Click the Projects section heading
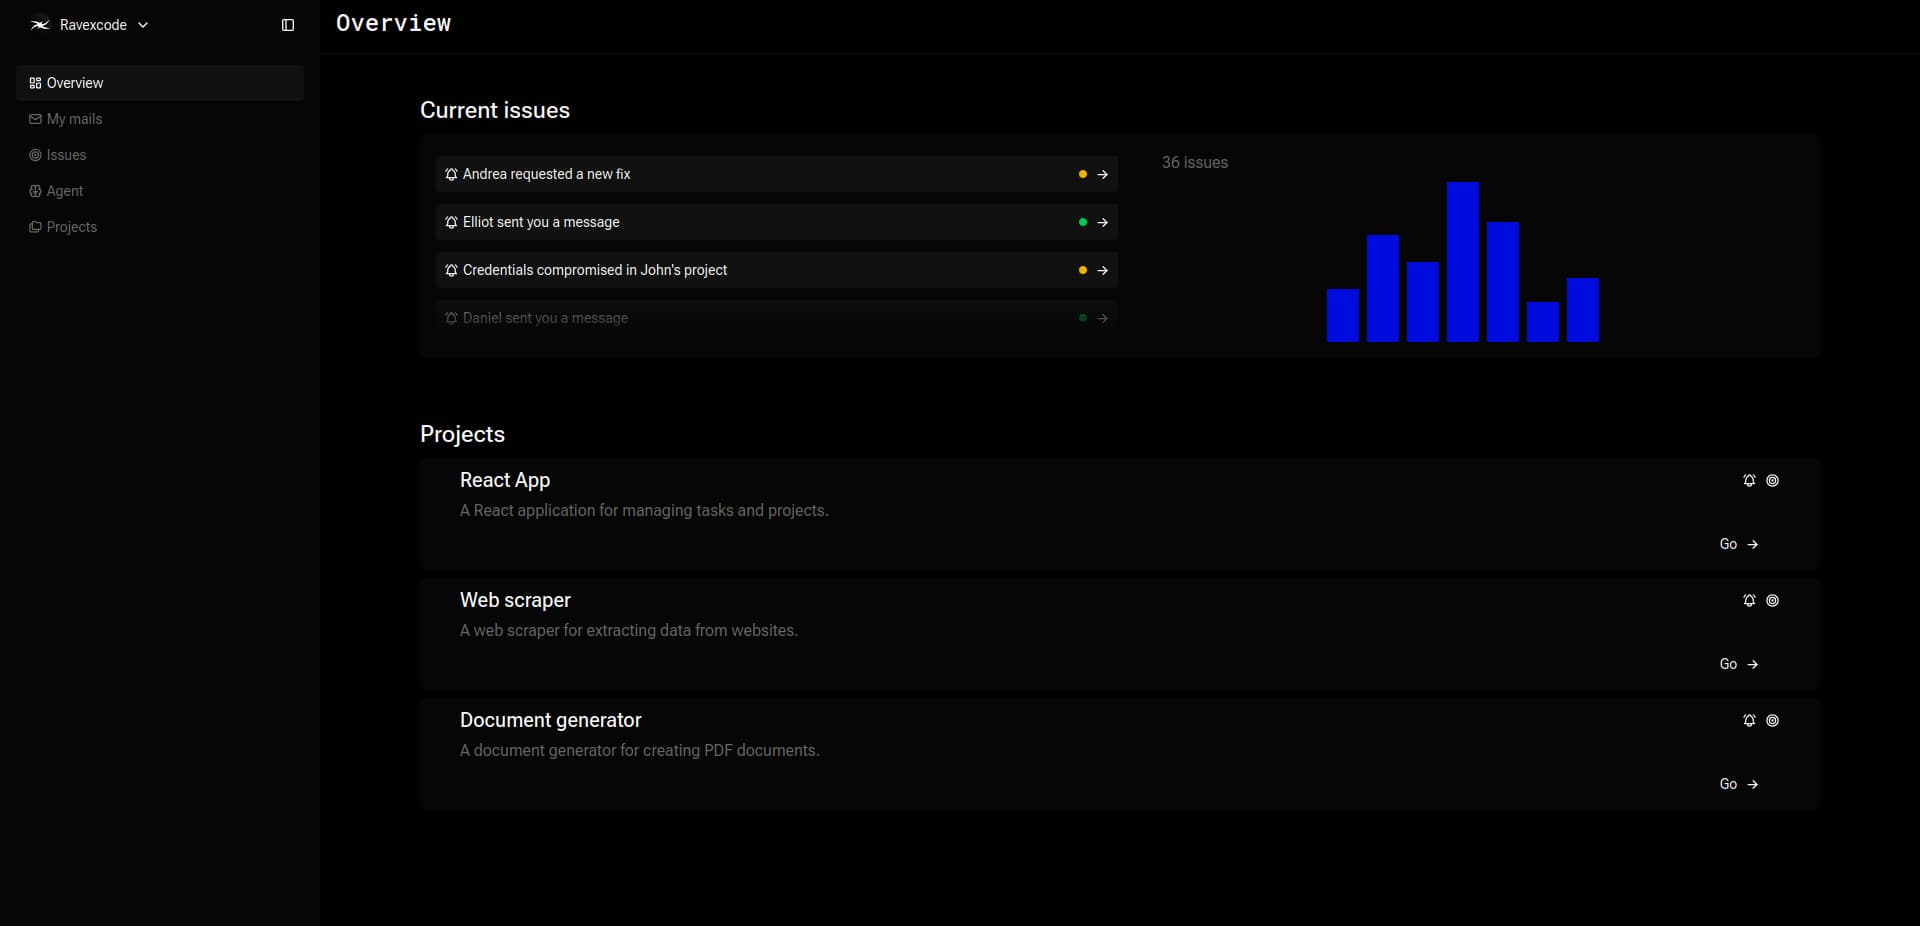This screenshot has width=1920, height=926. [x=462, y=434]
